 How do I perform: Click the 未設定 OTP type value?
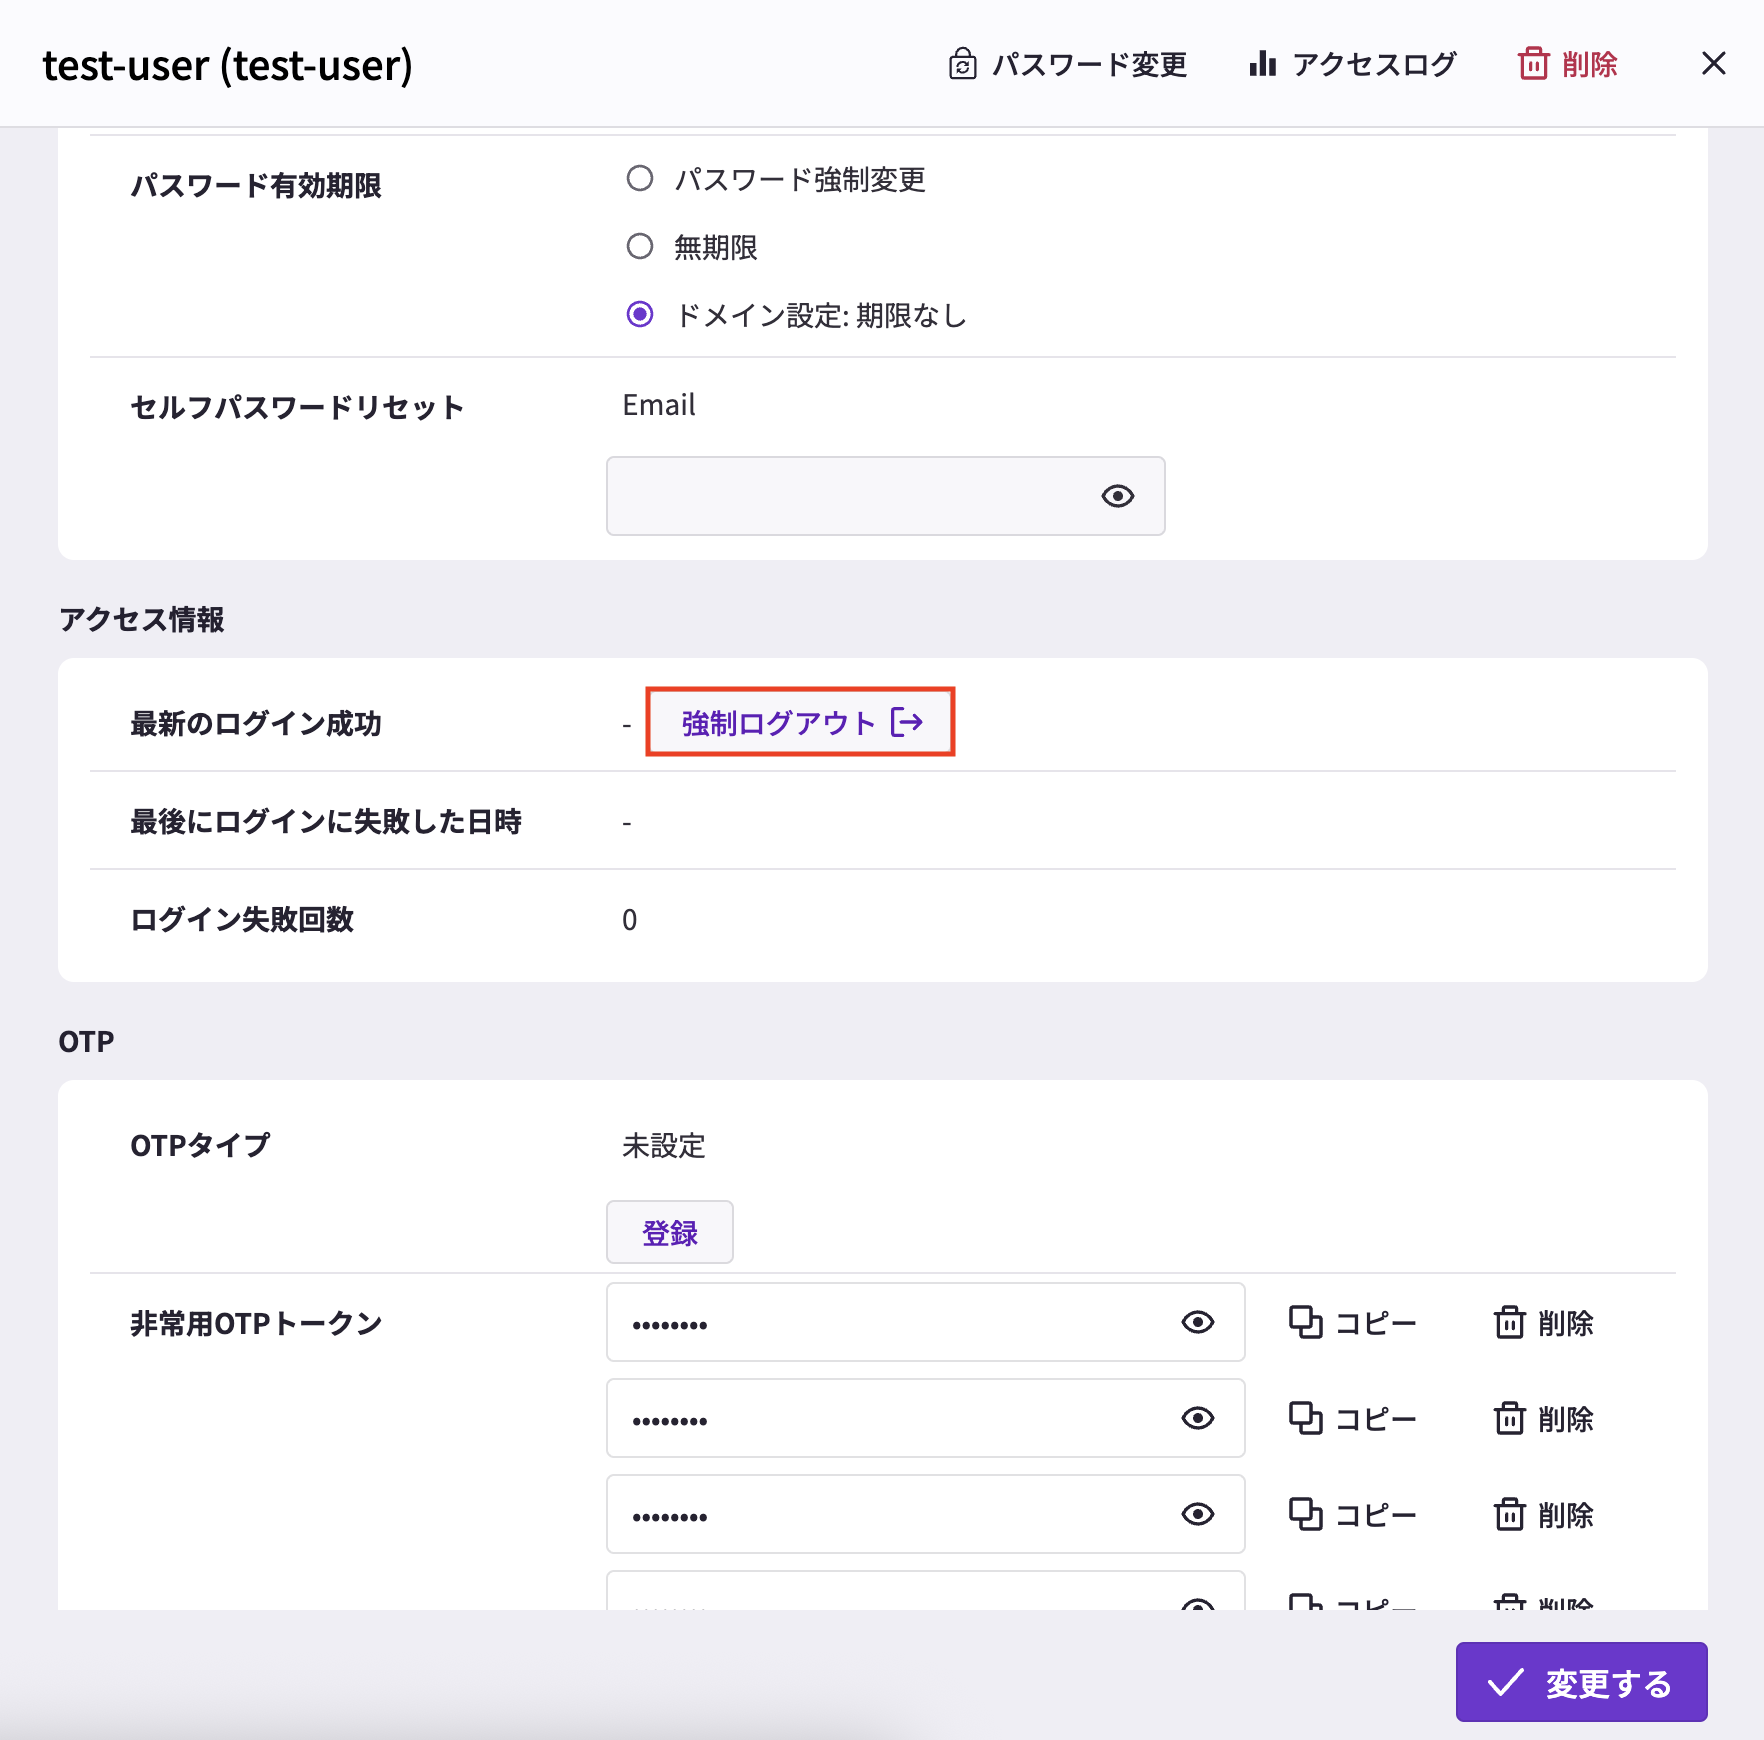(664, 1145)
